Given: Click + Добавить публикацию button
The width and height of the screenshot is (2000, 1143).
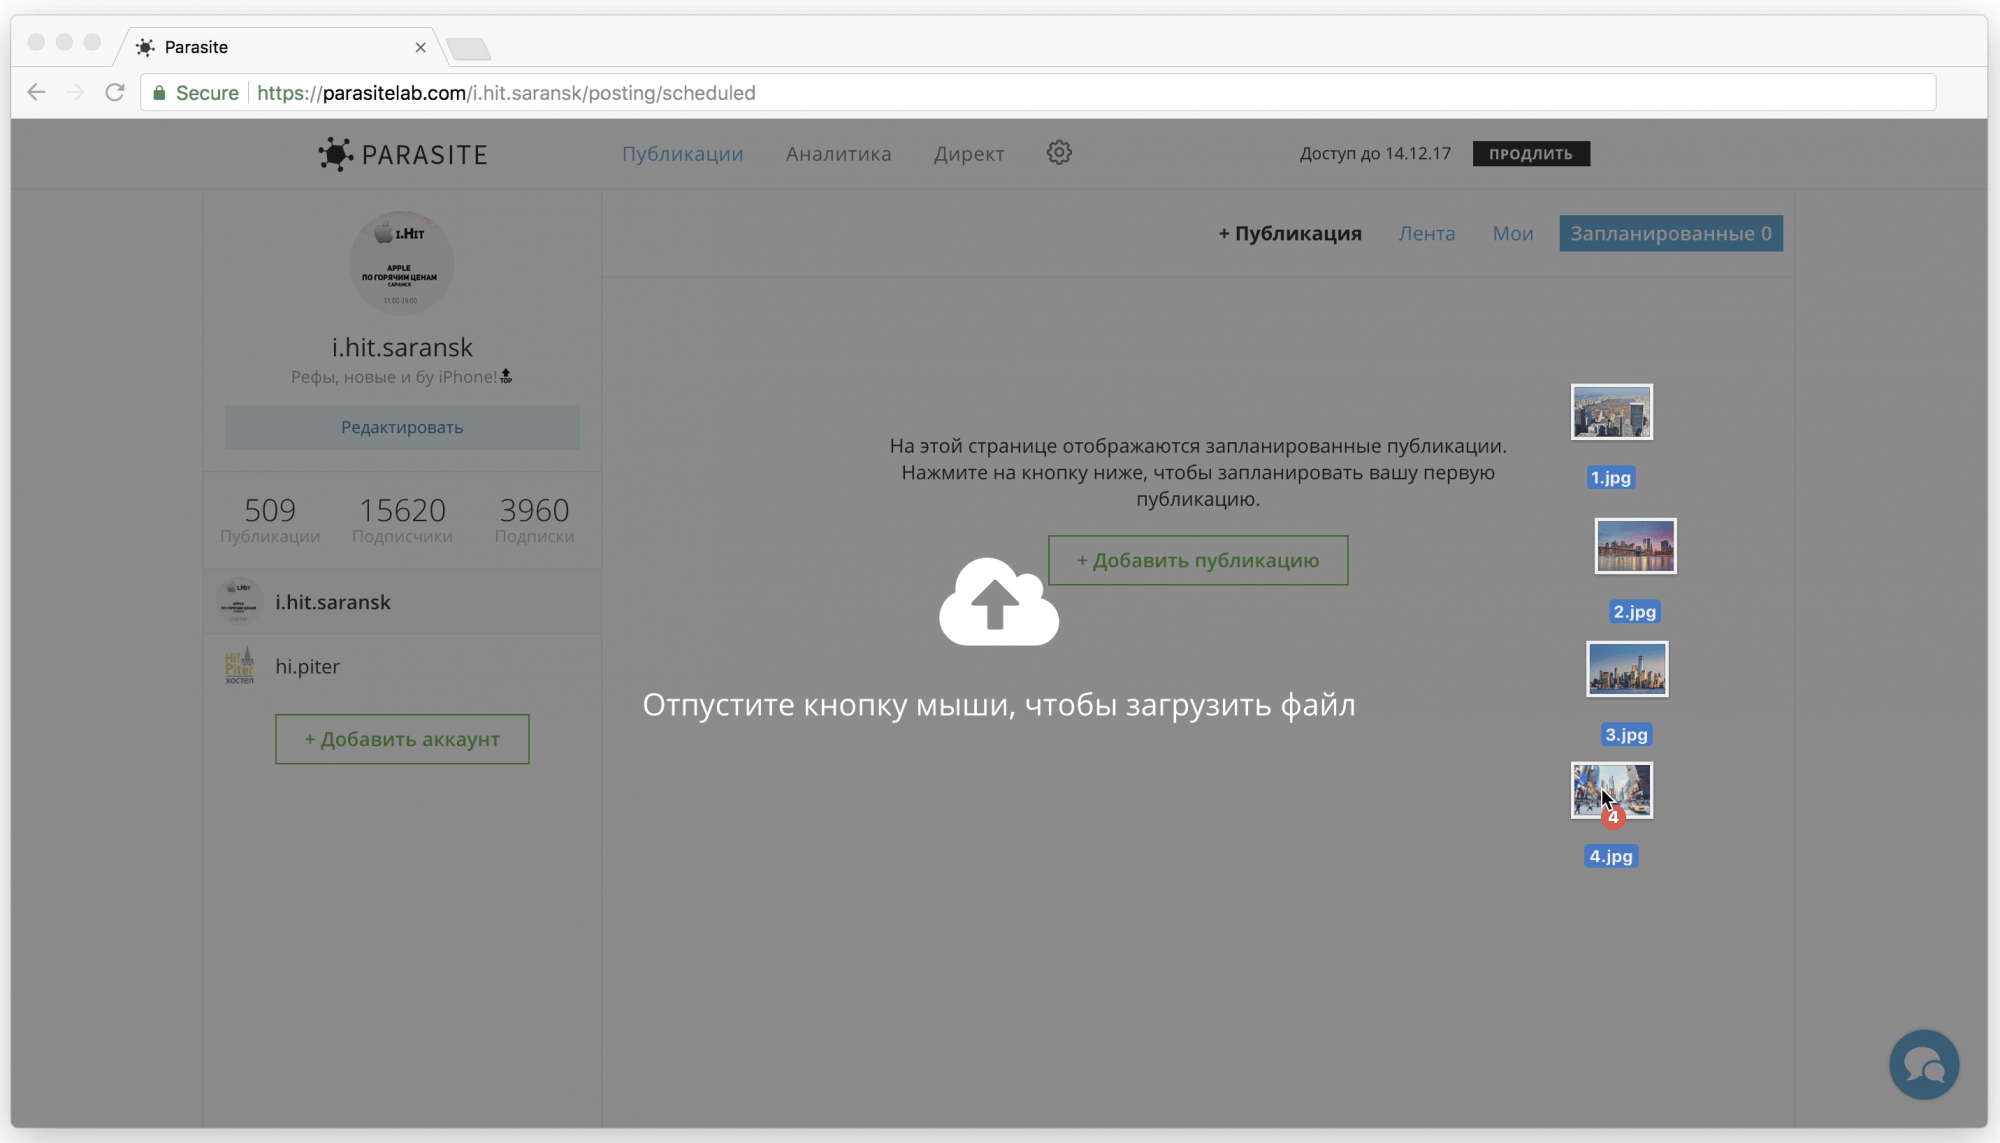Looking at the screenshot, I should click(x=1197, y=561).
